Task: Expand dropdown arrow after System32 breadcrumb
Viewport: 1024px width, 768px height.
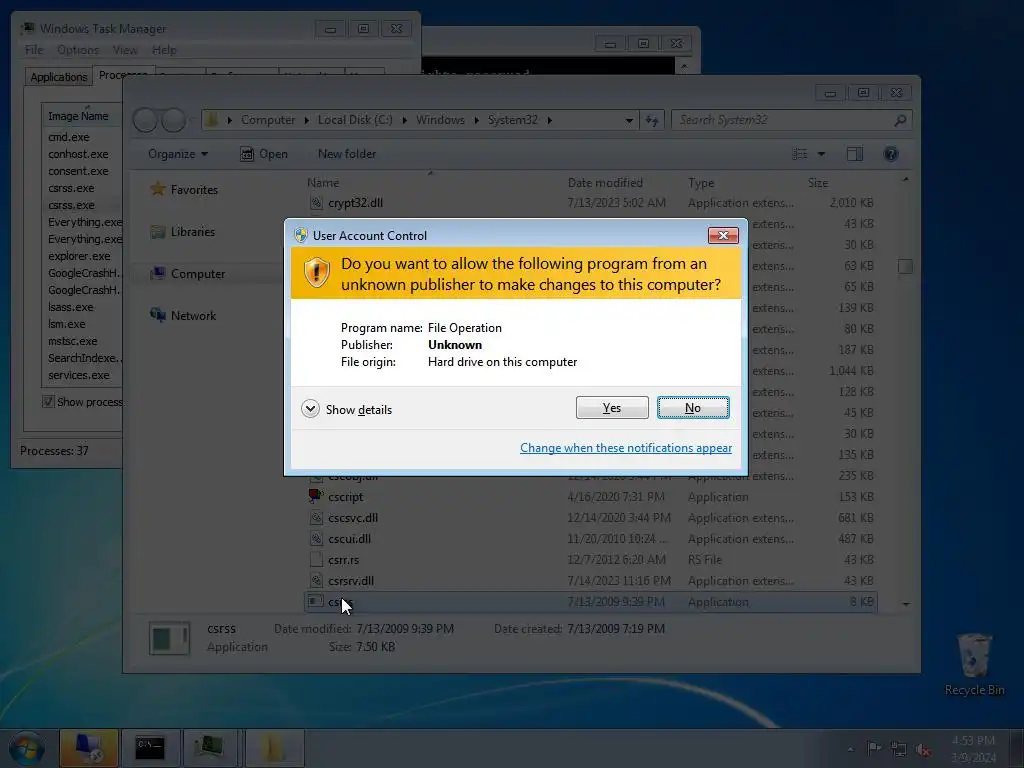Action: (x=549, y=120)
